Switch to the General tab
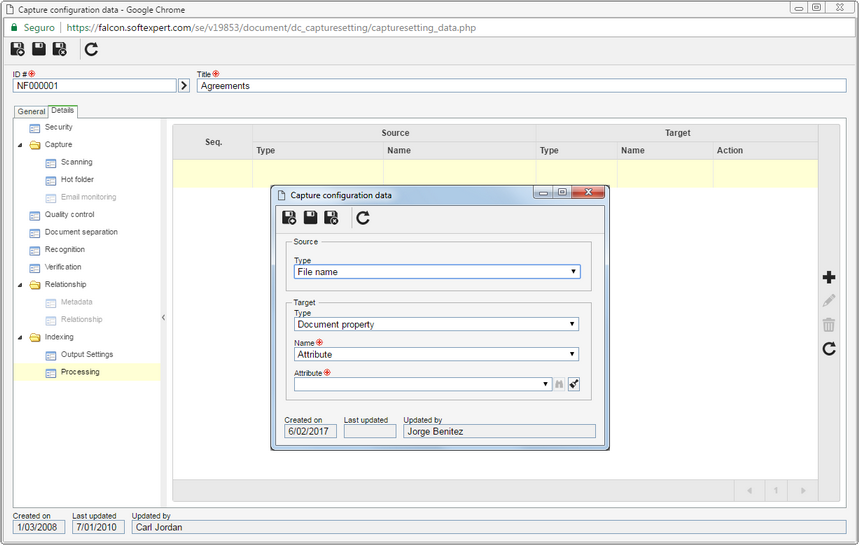The image size is (860, 546). [x=31, y=111]
